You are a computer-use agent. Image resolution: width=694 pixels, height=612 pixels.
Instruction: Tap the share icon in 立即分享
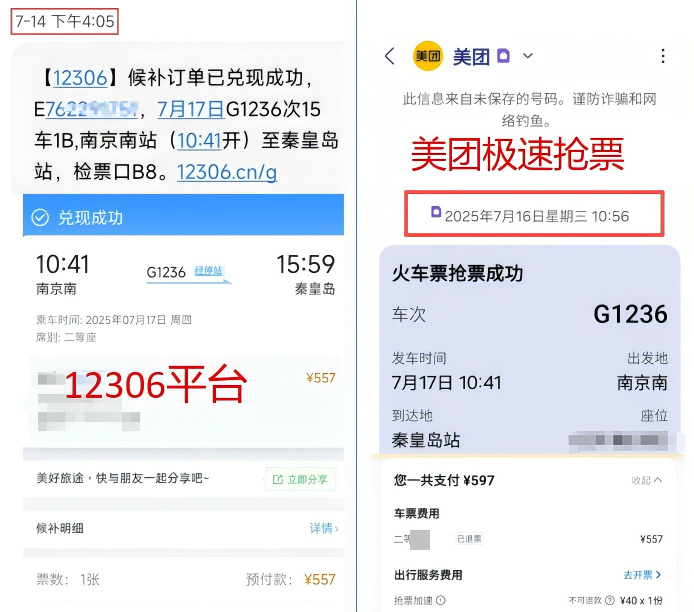tap(278, 479)
